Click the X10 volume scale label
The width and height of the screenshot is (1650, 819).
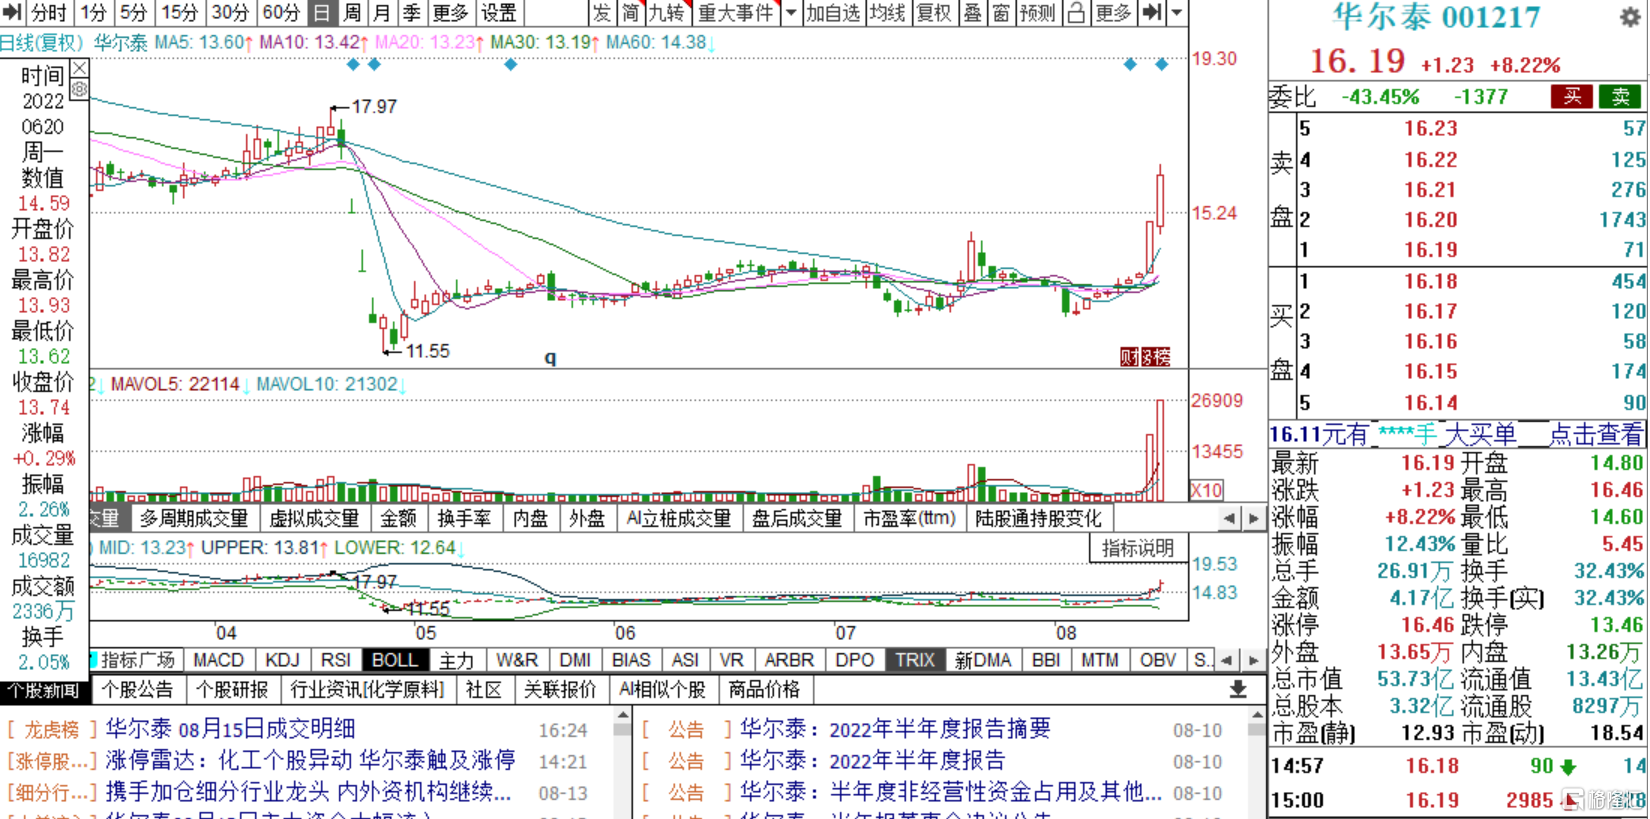coord(1206,490)
